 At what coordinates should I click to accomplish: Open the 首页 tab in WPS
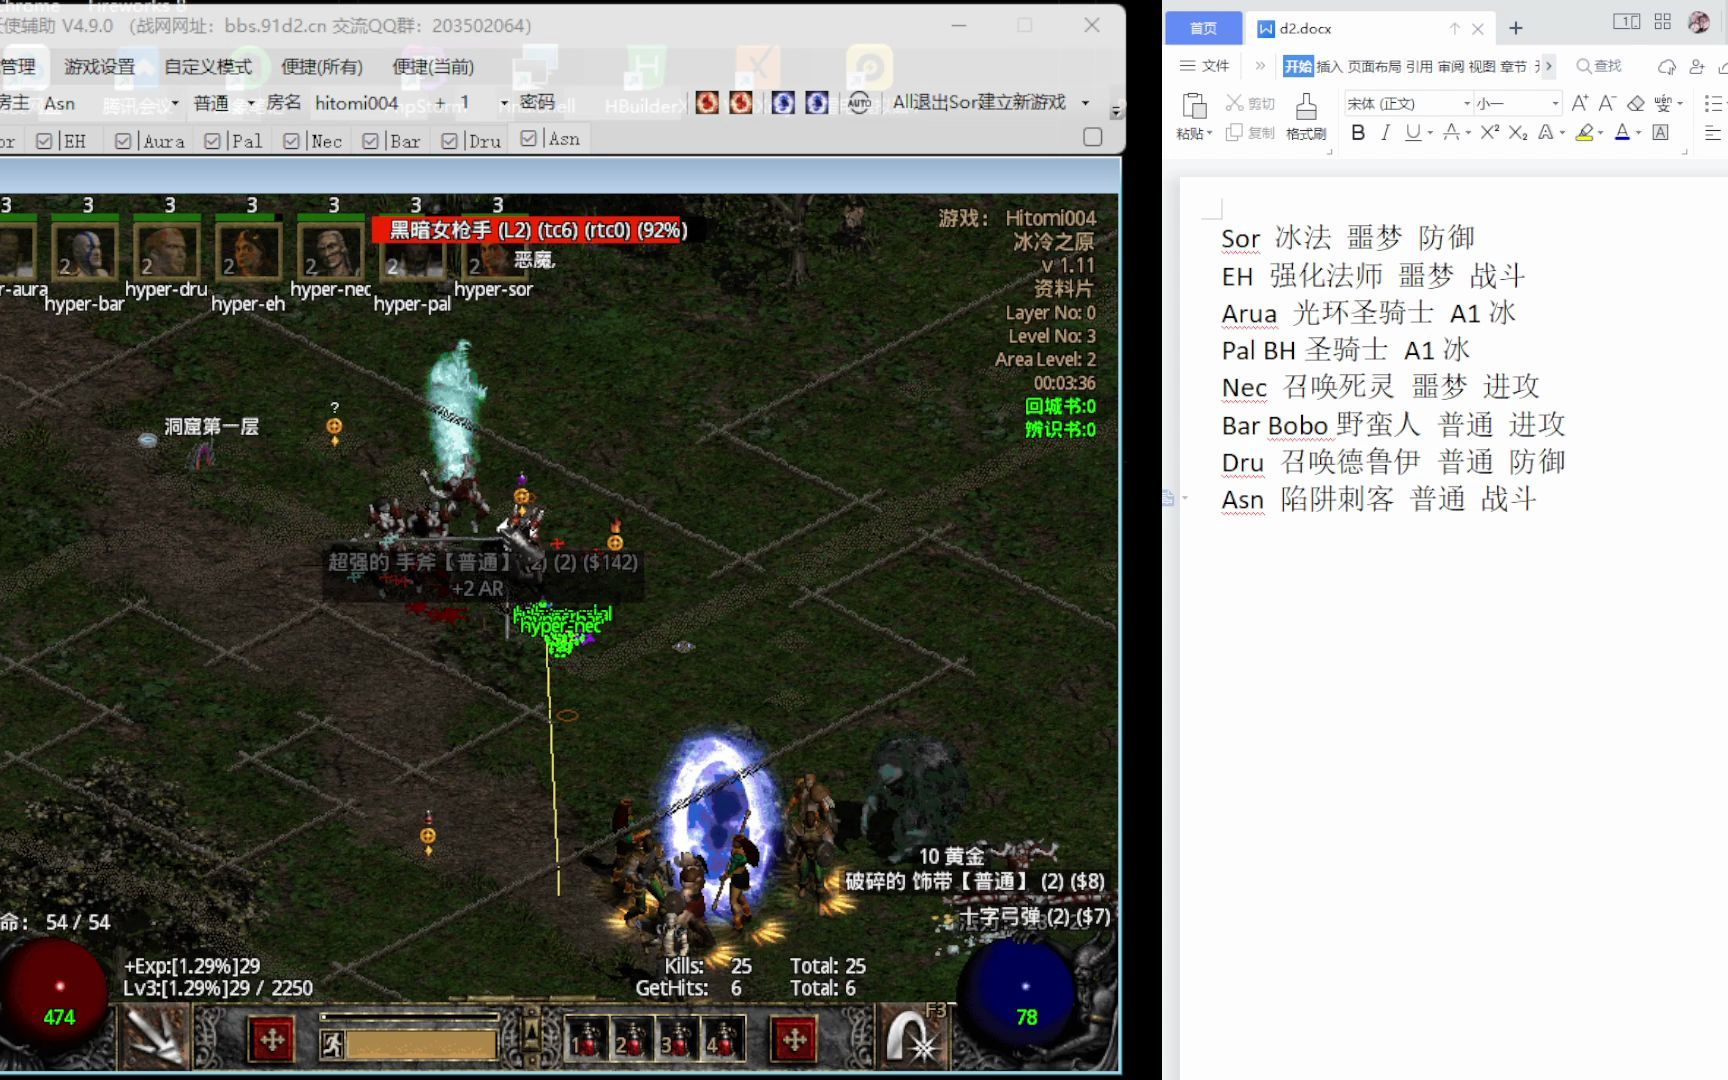[1203, 28]
